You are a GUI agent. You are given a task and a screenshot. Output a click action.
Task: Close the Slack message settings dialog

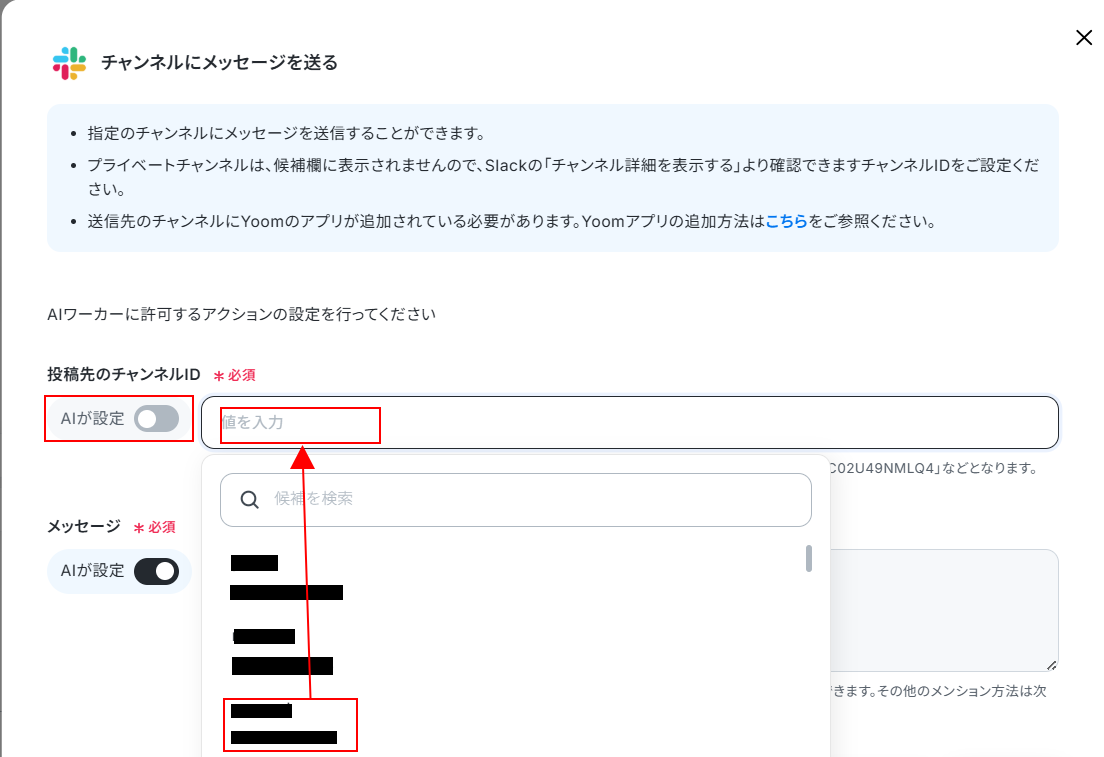(1084, 37)
